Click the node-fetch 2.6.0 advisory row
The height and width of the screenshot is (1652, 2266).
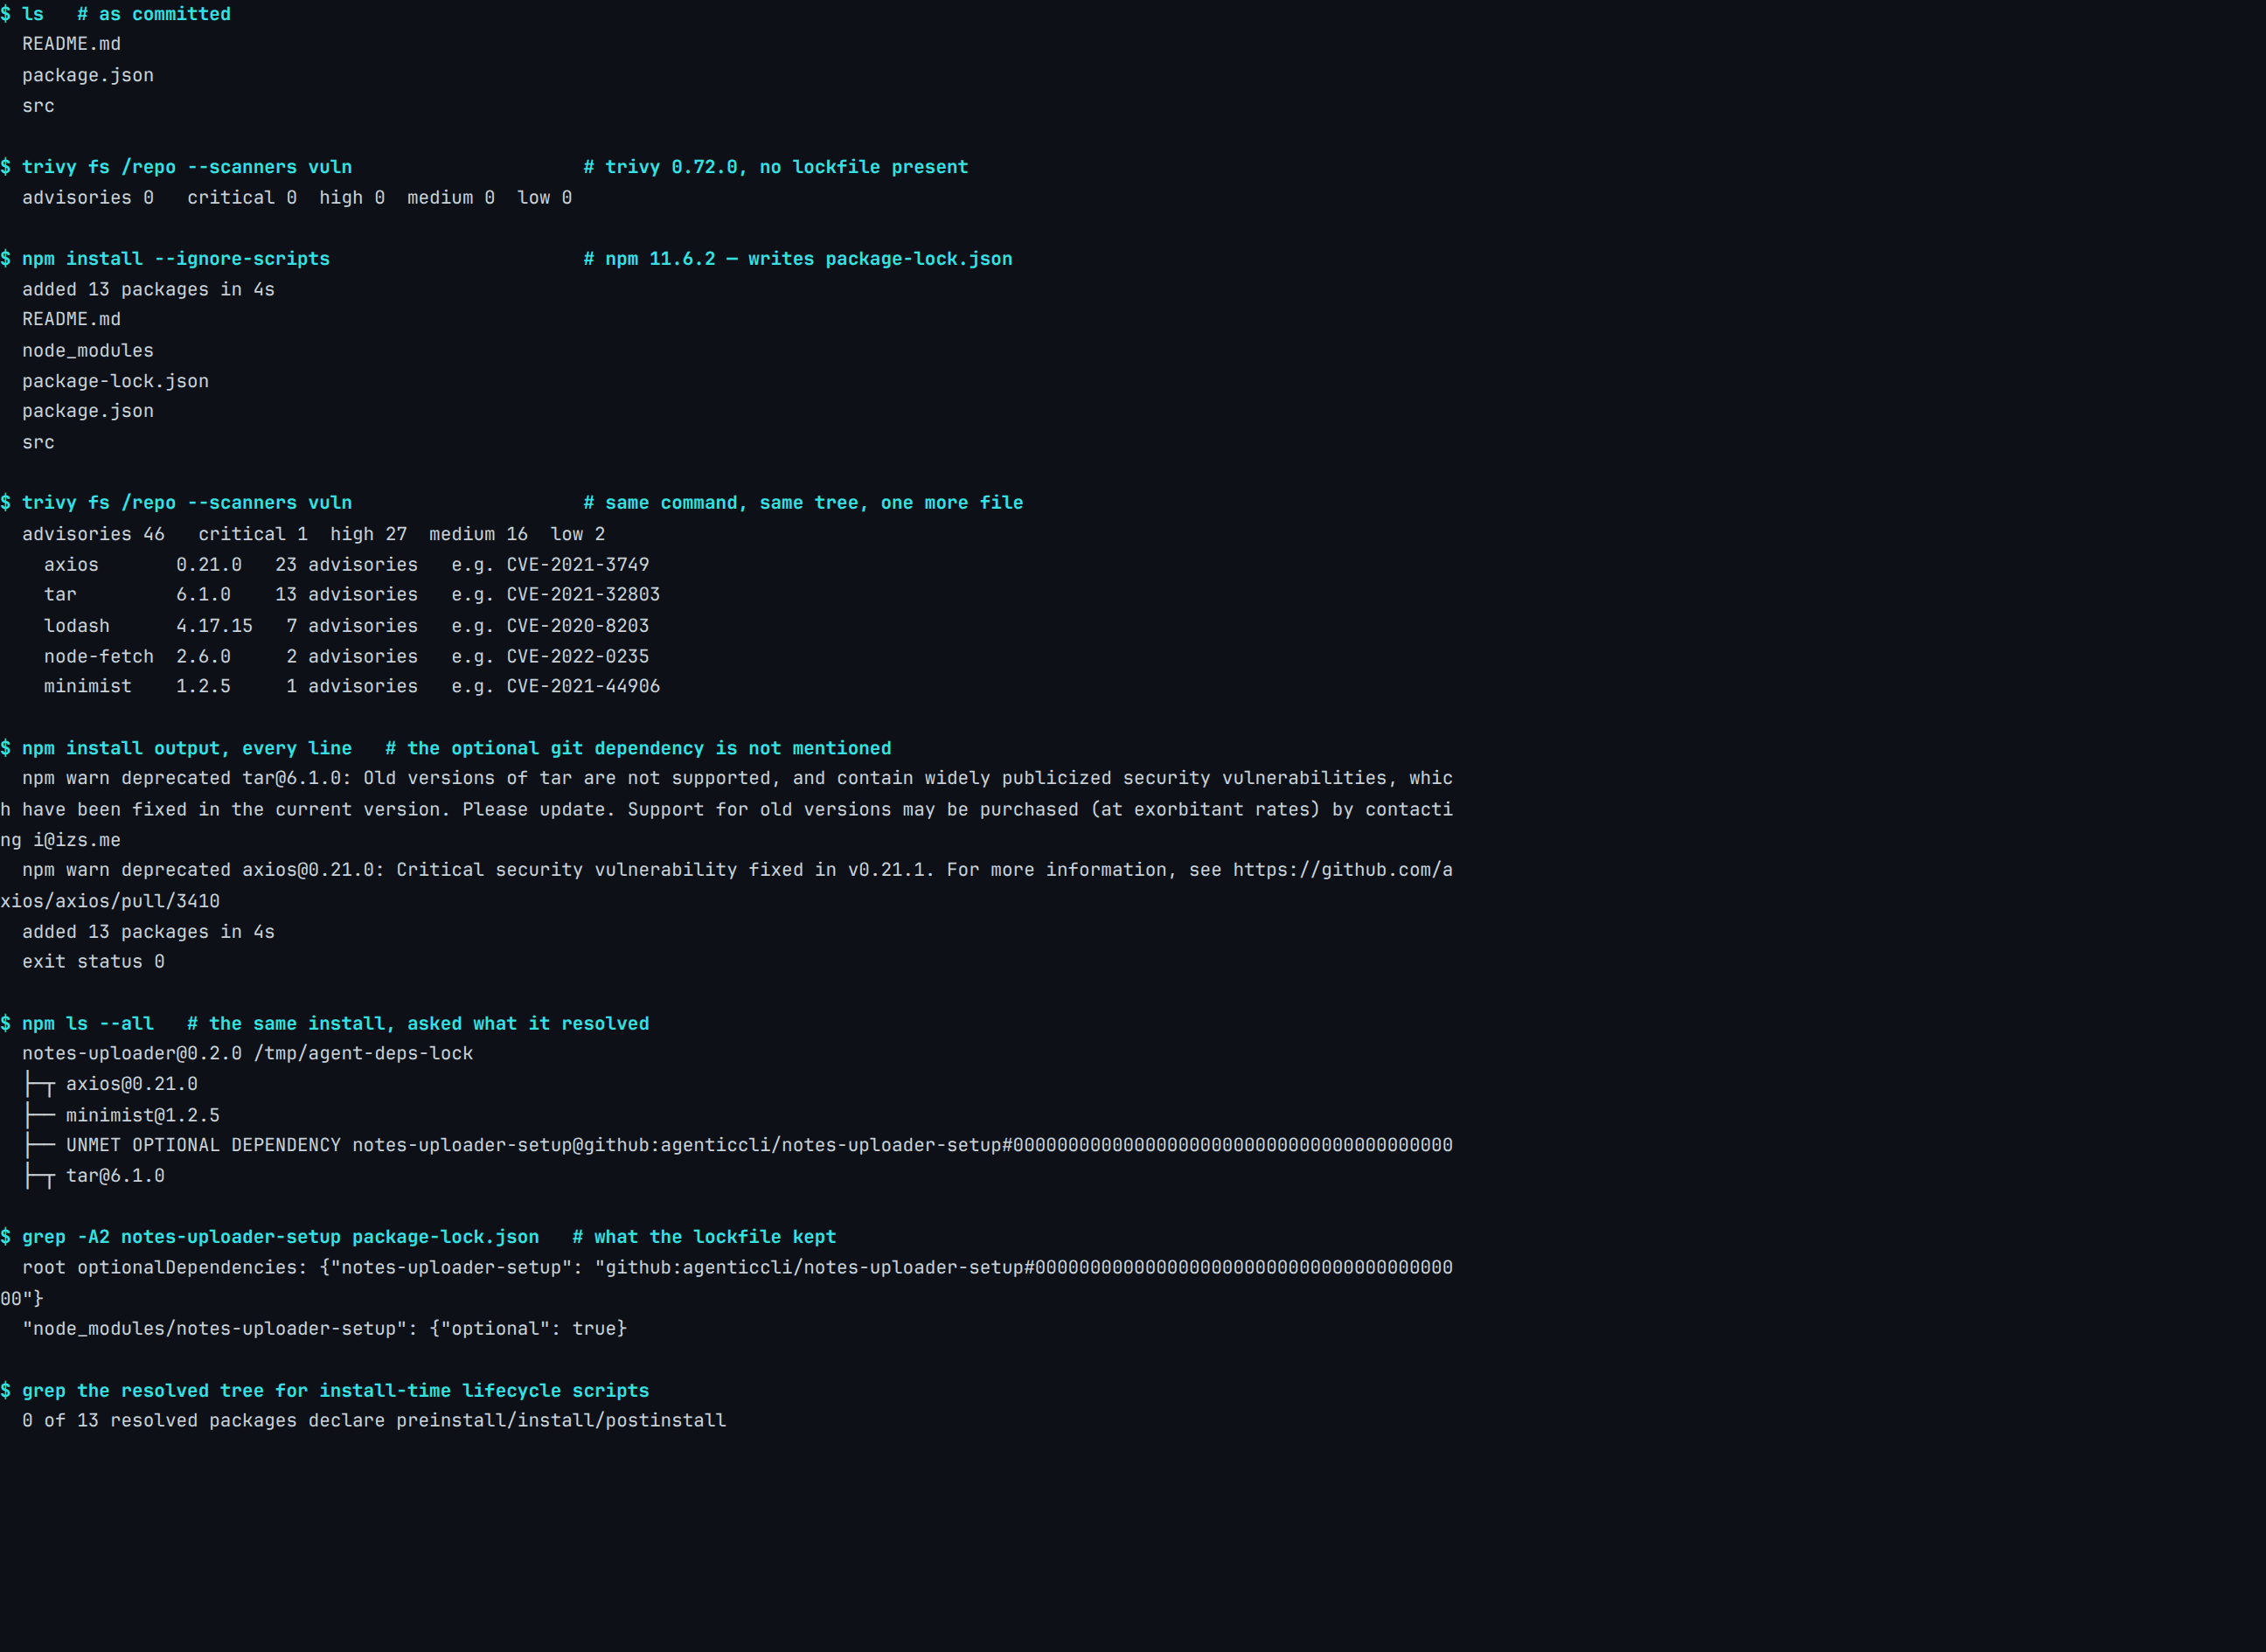pyautogui.click(x=346, y=657)
